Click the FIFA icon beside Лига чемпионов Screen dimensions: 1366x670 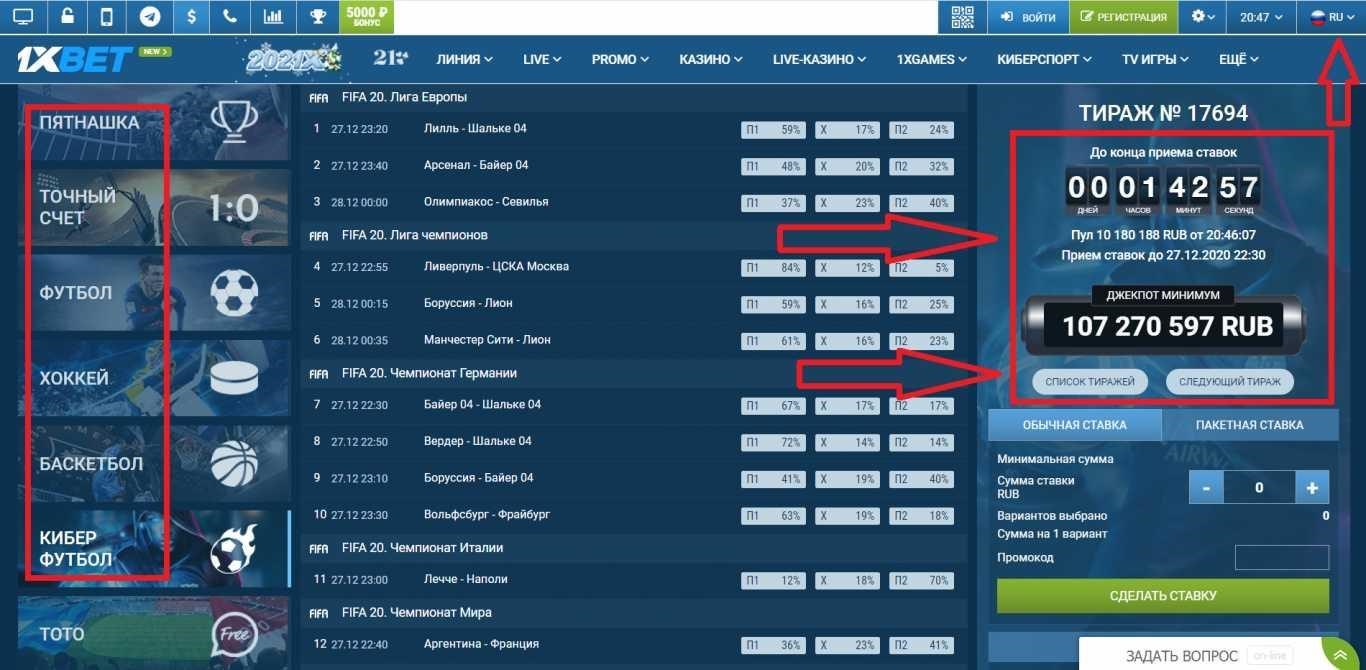click(x=319, y=236)
